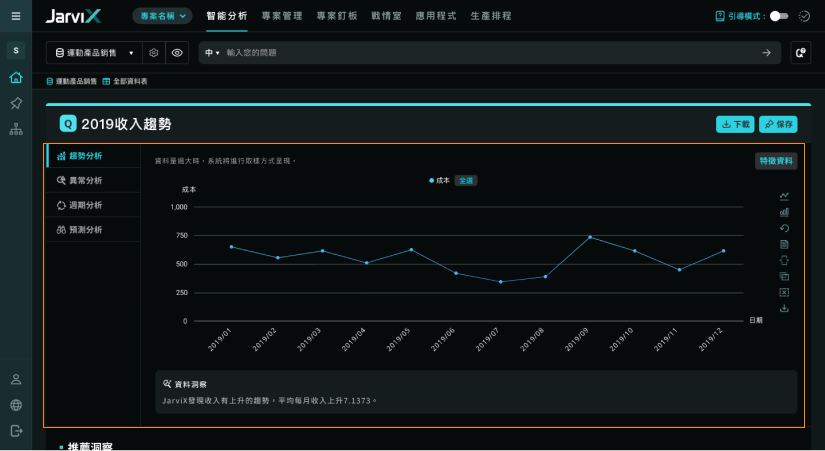Switch to 應用程式 tab
Image resolution: width=825 pixels, height=451 pixels.
[436, 16]
